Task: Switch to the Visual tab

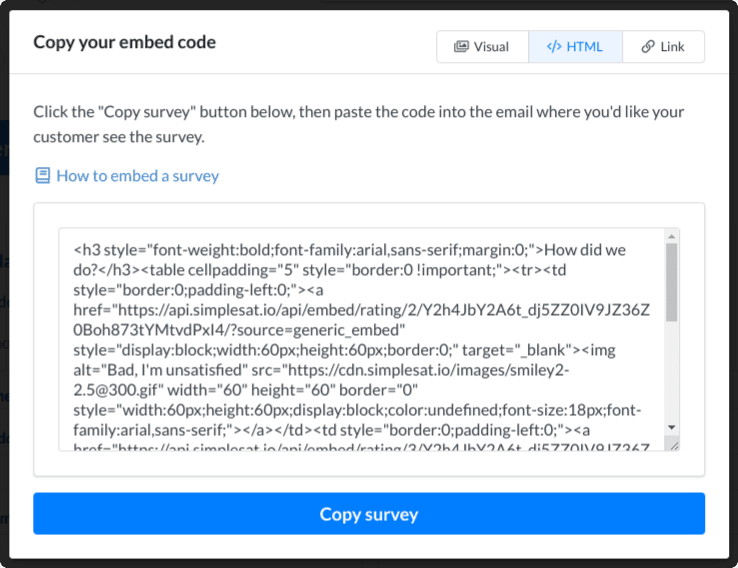Action: [x=482, y=47]
